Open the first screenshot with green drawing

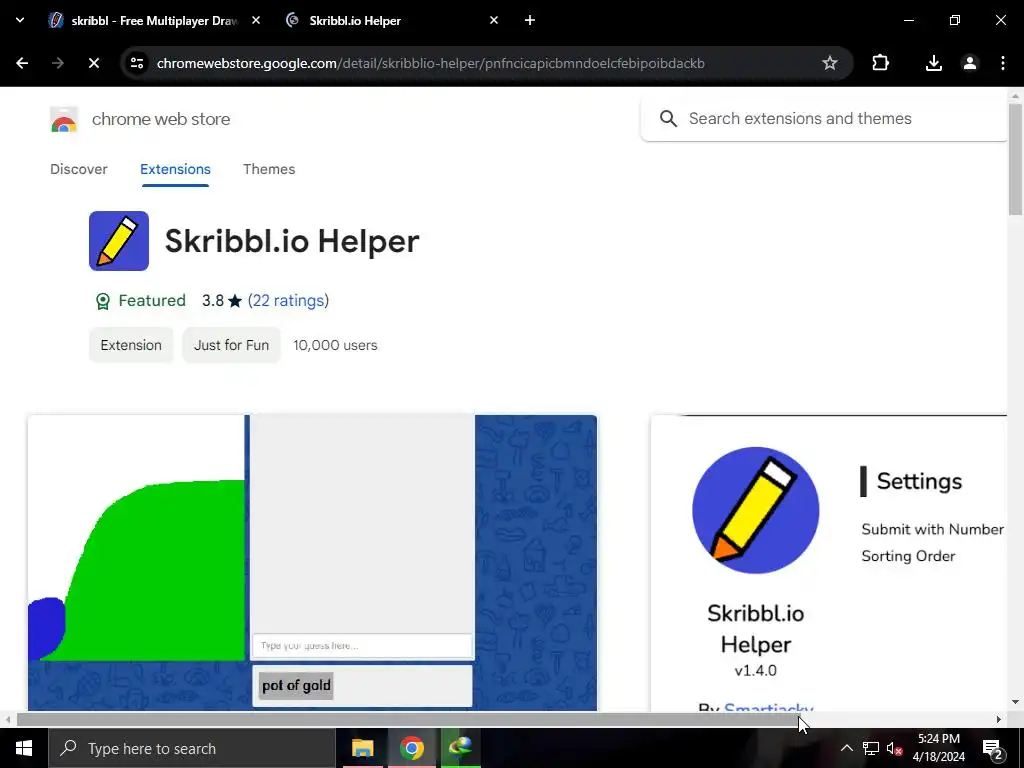click(312, 562)
